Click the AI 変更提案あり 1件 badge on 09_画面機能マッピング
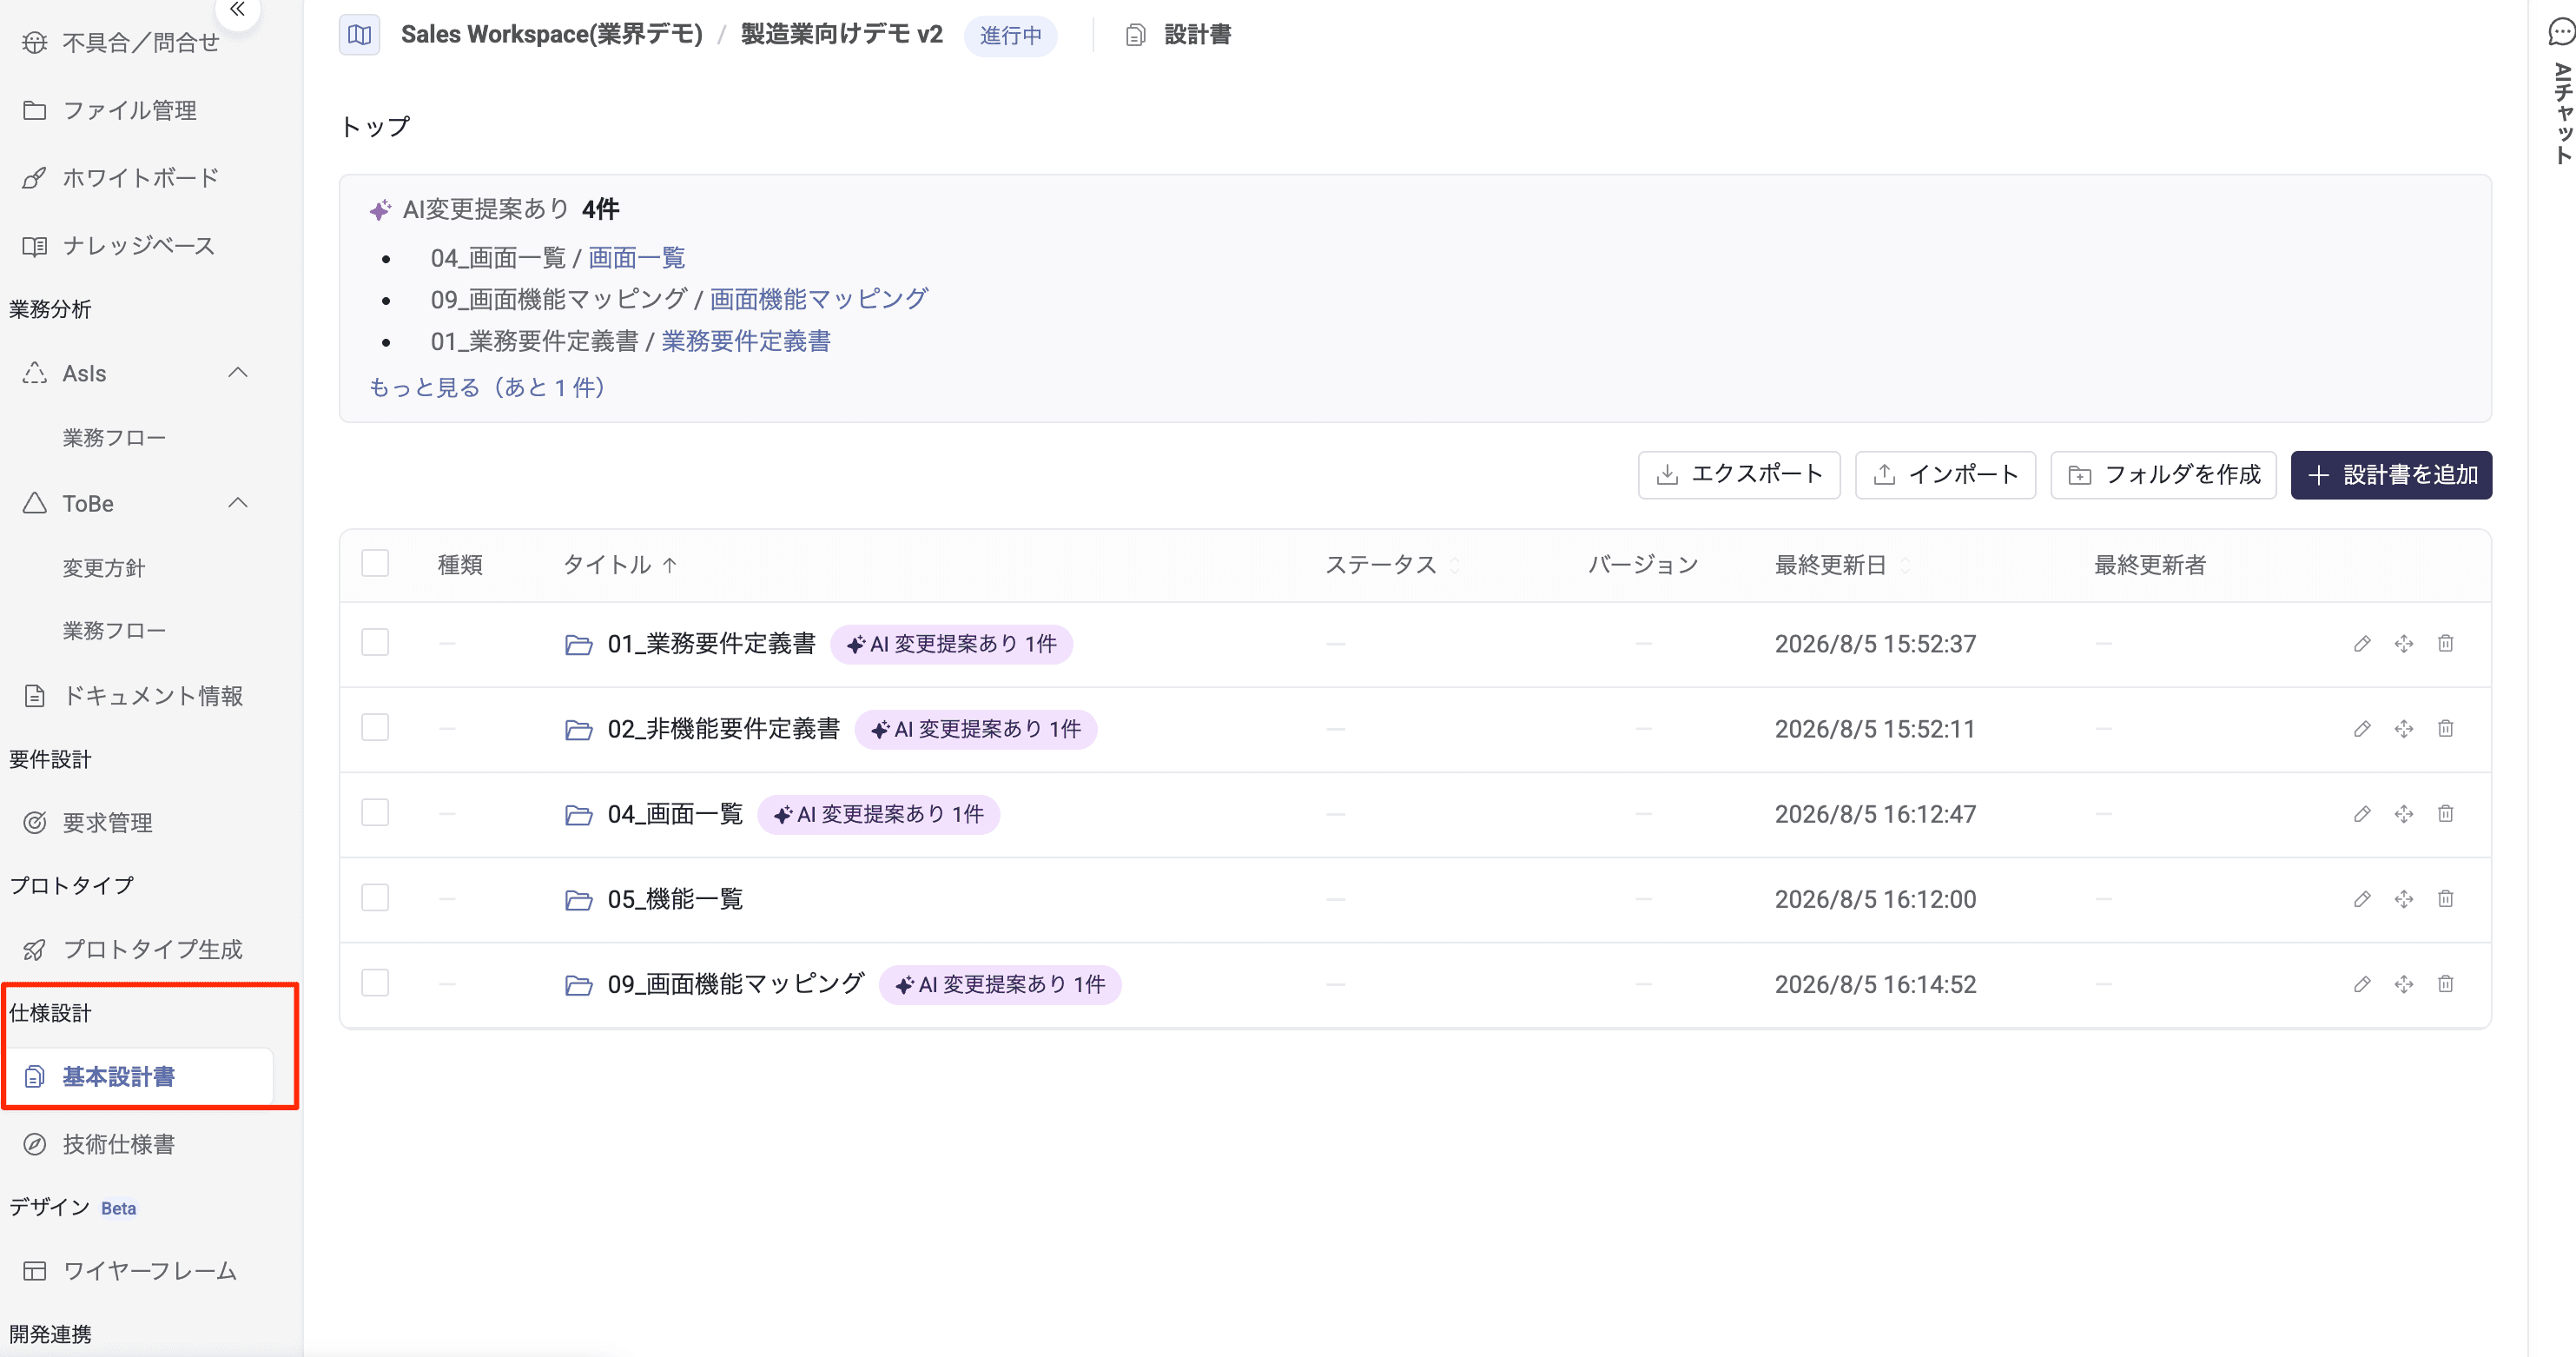 coord(1000,984)
